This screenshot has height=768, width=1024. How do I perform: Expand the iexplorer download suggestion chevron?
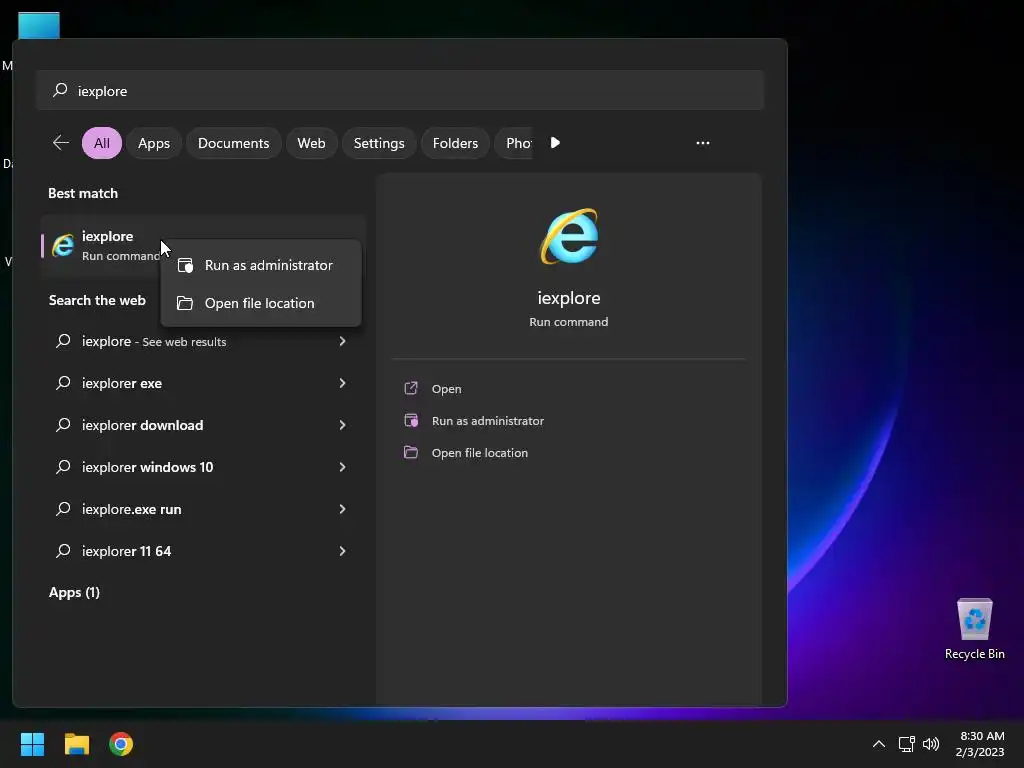click(x=342, y=424)
